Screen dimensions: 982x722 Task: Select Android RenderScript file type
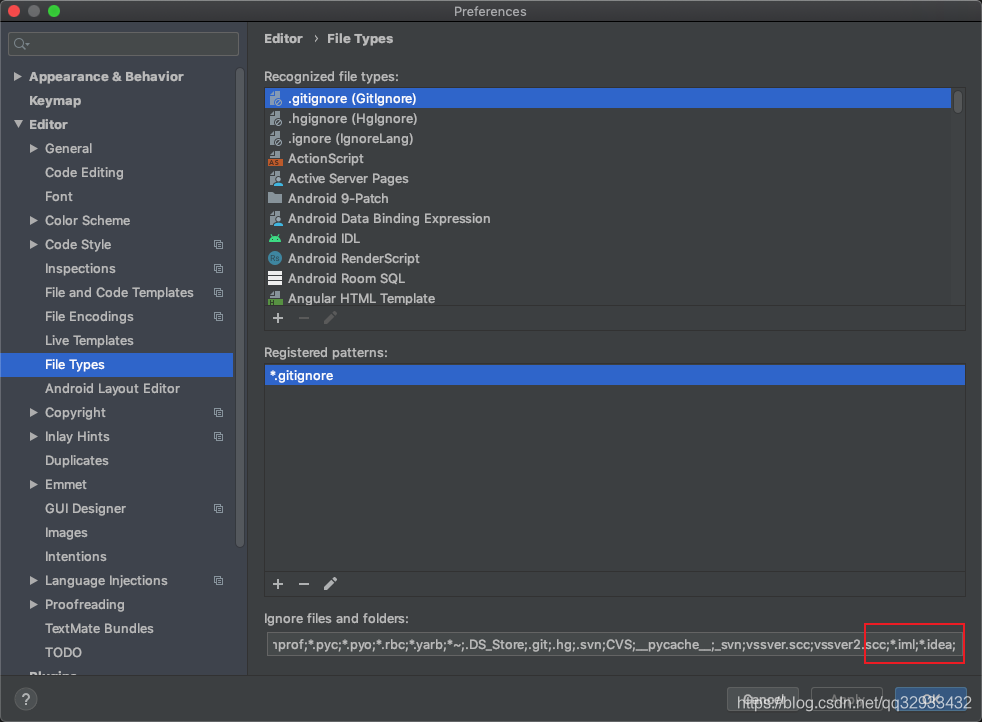pos(353,258)
